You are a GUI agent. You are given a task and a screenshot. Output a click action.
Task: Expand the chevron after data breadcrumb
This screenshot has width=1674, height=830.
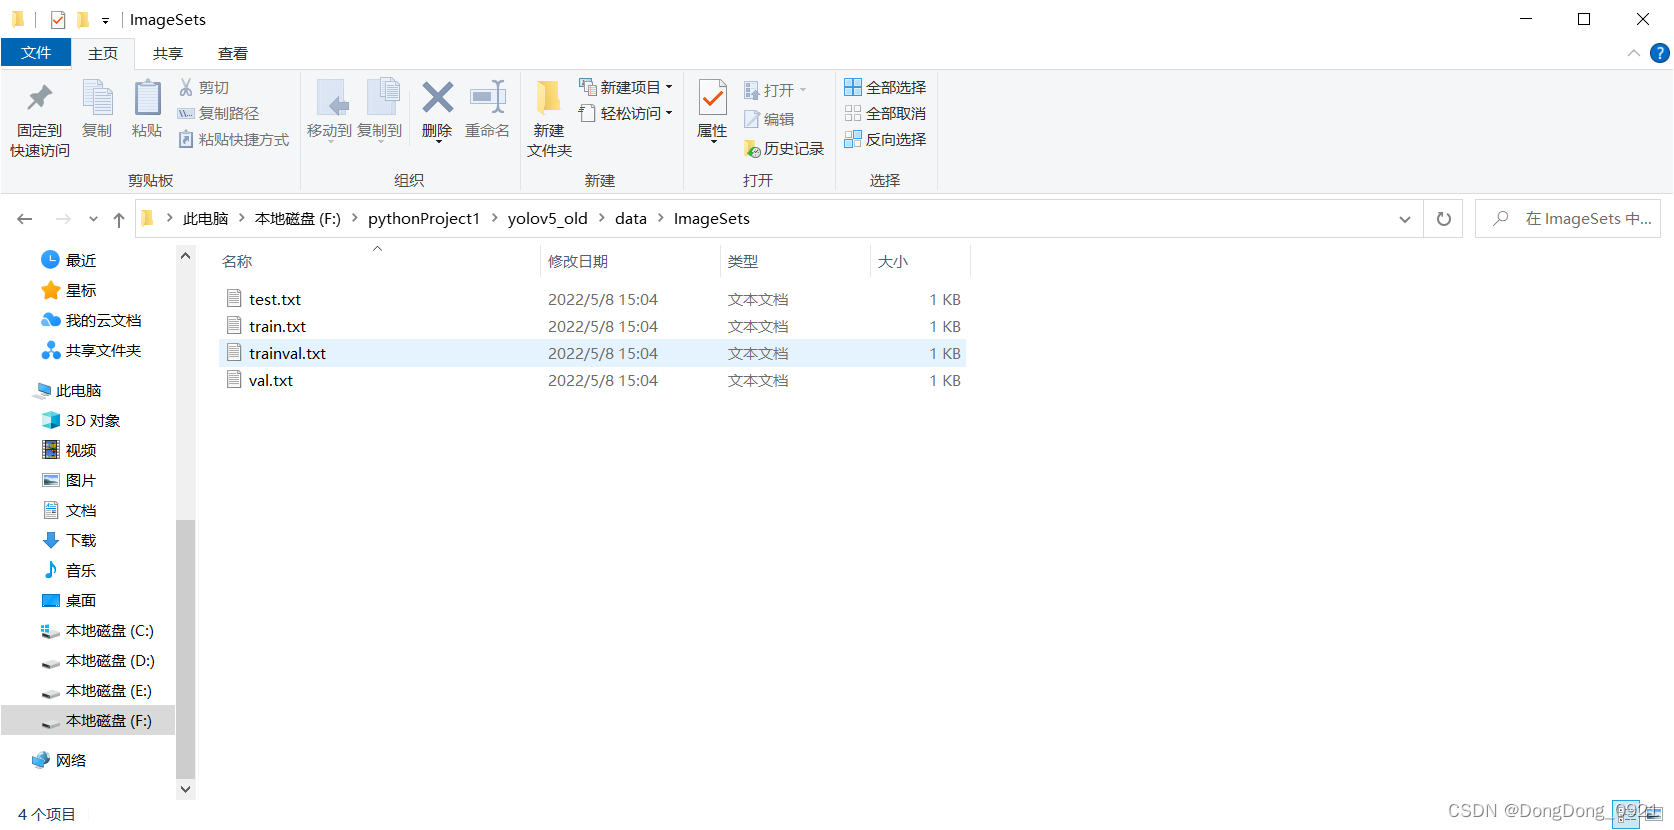point(660,218)
